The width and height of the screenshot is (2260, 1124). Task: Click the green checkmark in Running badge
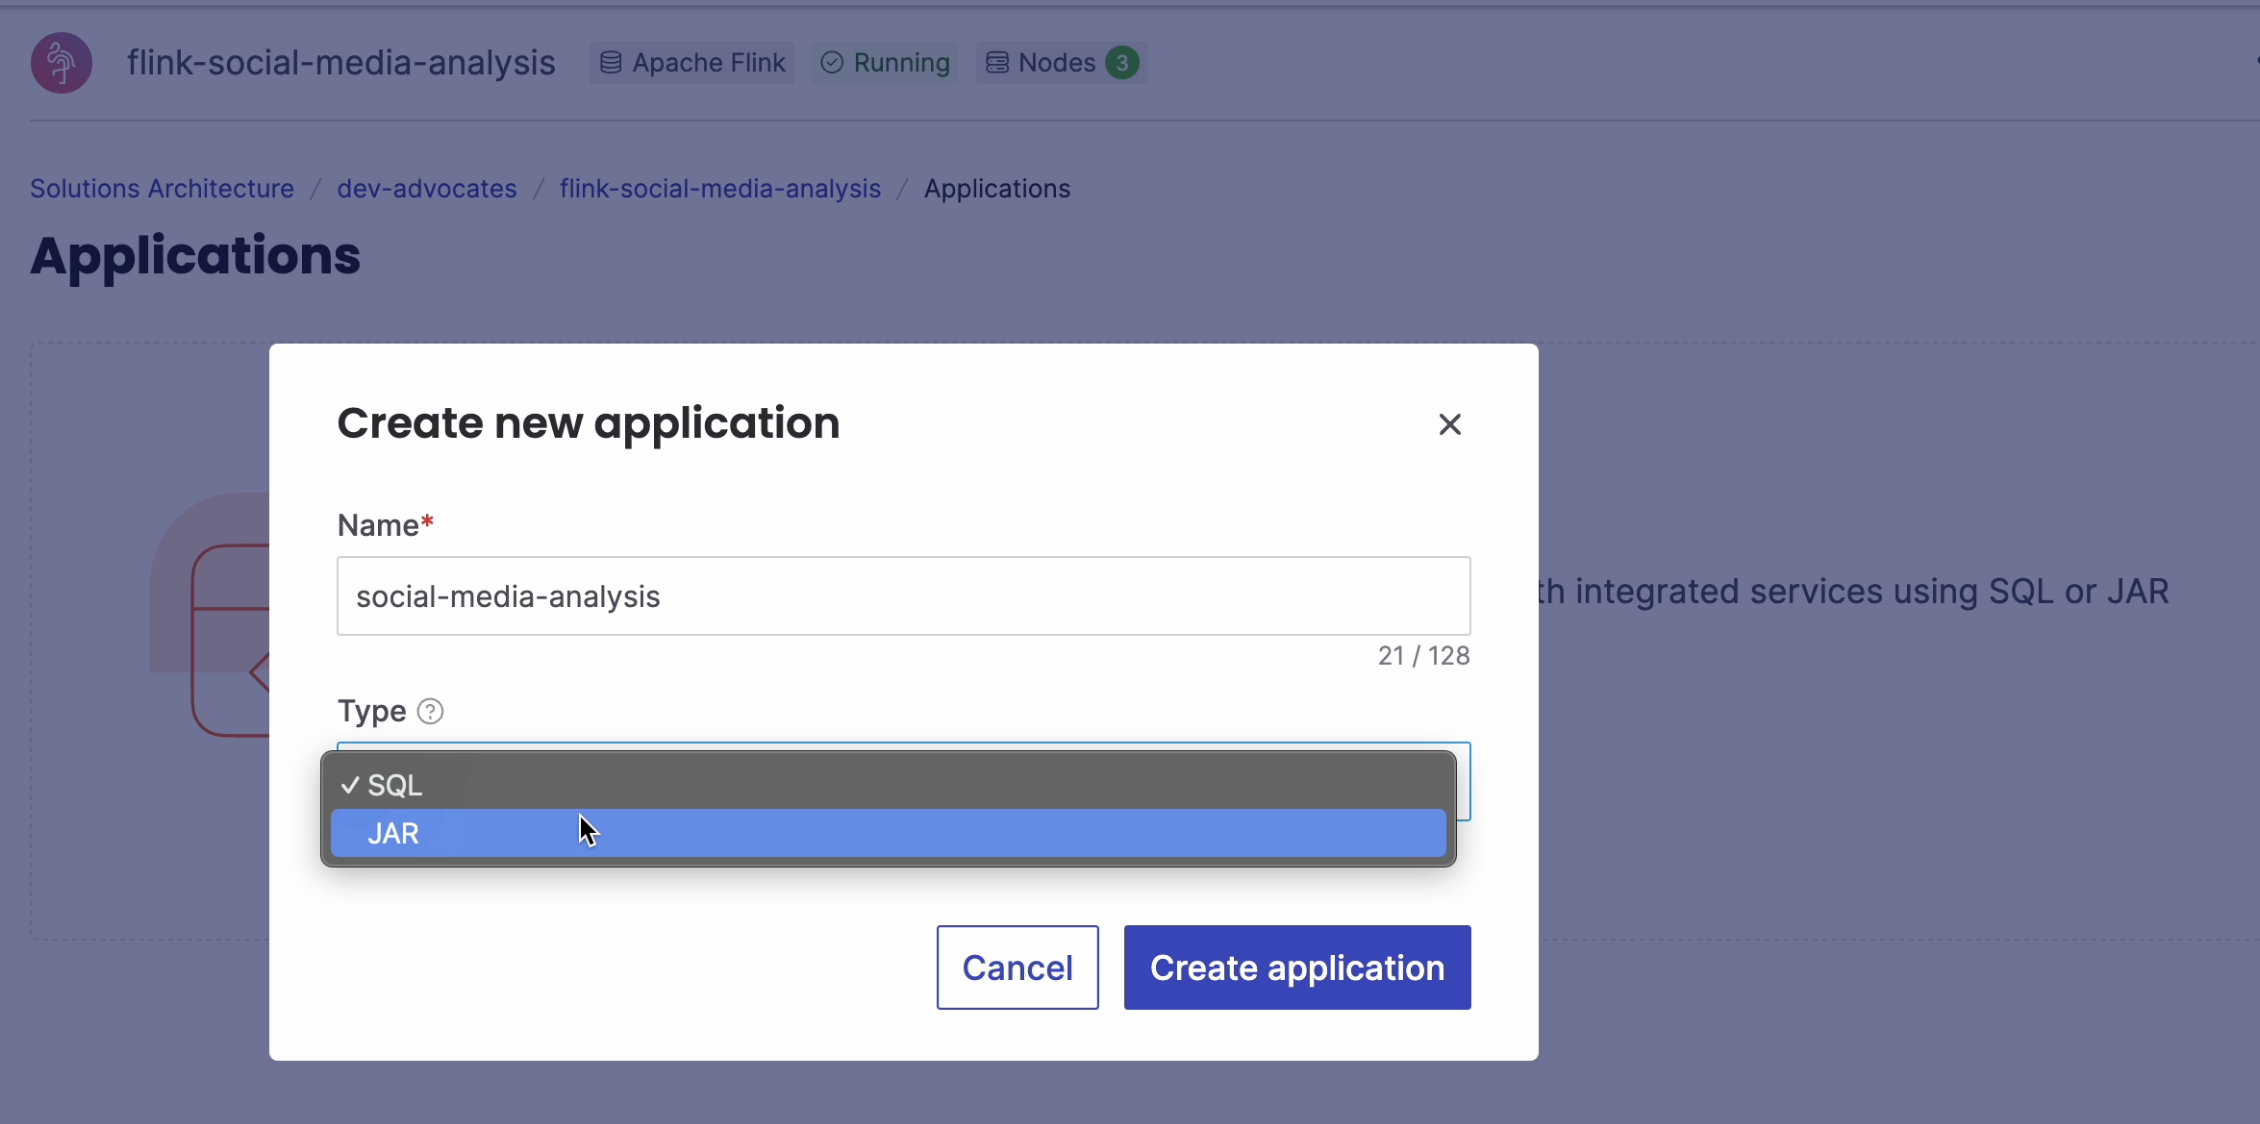[831, 62]
